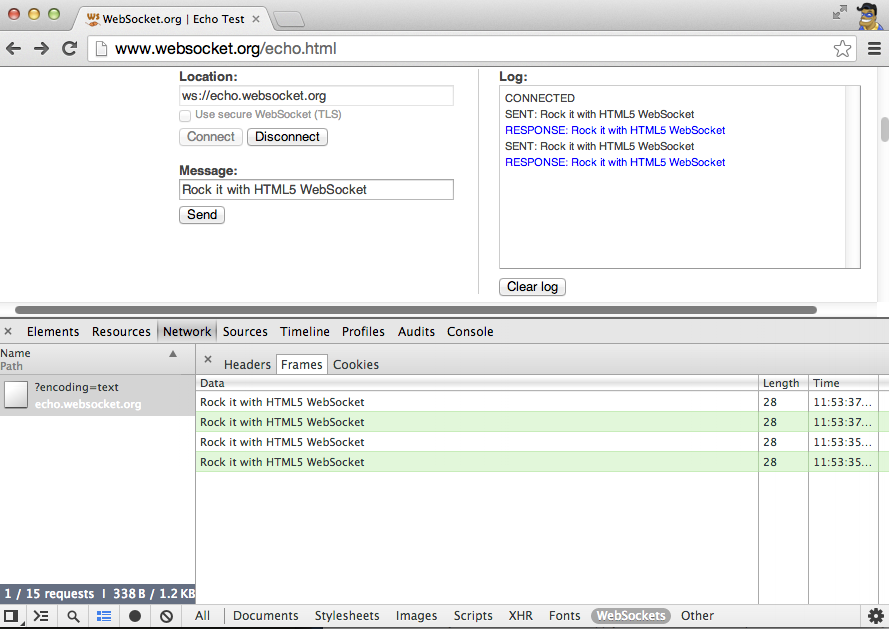Close the request details pane
This screenshot has width=889, height=629.
click(x=208, y=360)
